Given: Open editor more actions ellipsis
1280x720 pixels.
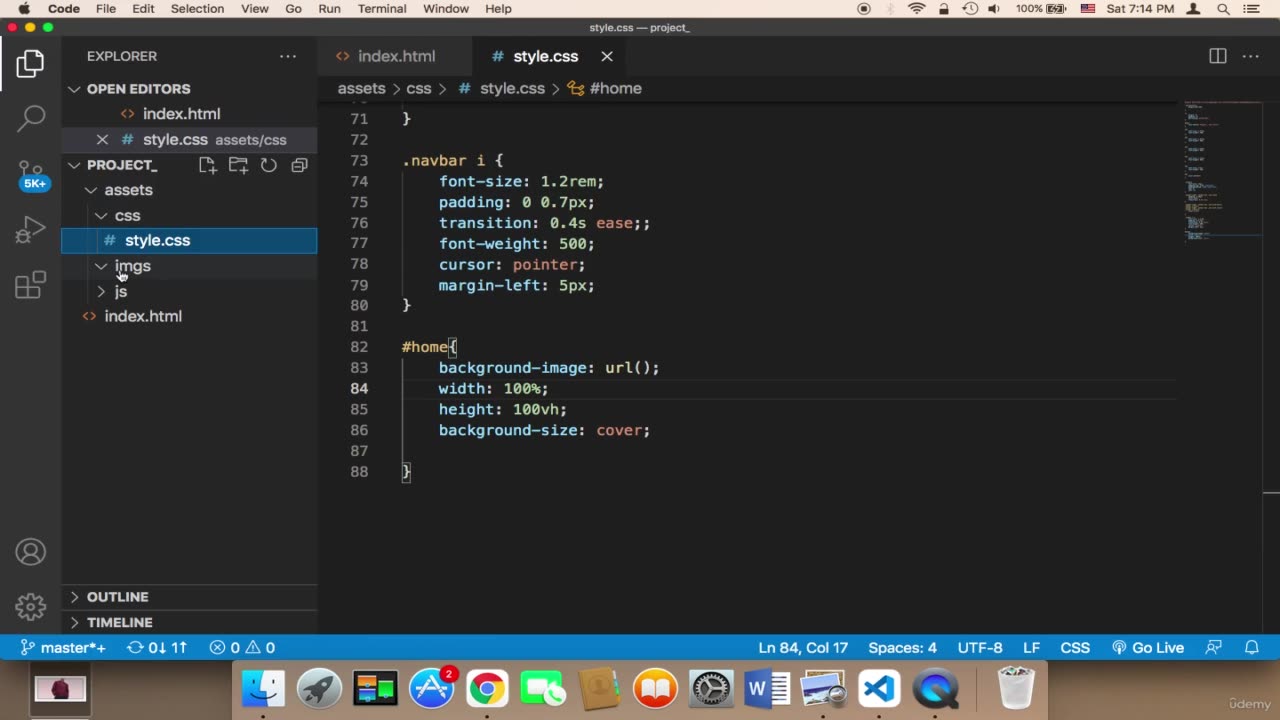Looking at the screenshot, I should [x=1251, y=56].
